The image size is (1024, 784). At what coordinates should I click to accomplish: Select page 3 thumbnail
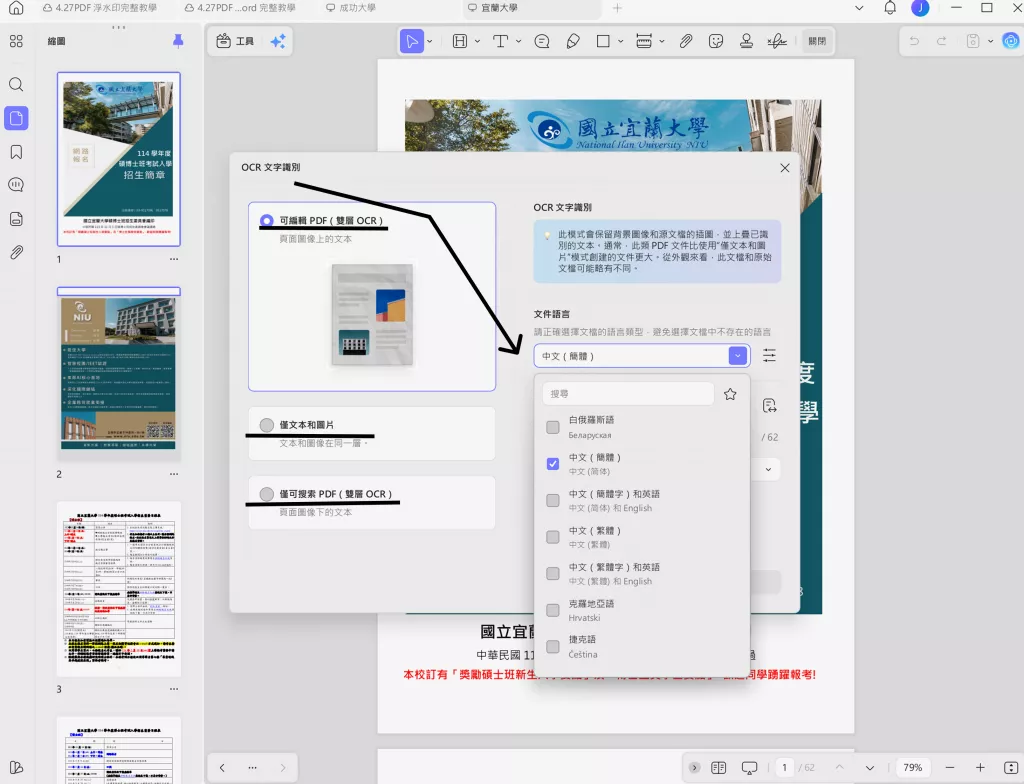119,589
